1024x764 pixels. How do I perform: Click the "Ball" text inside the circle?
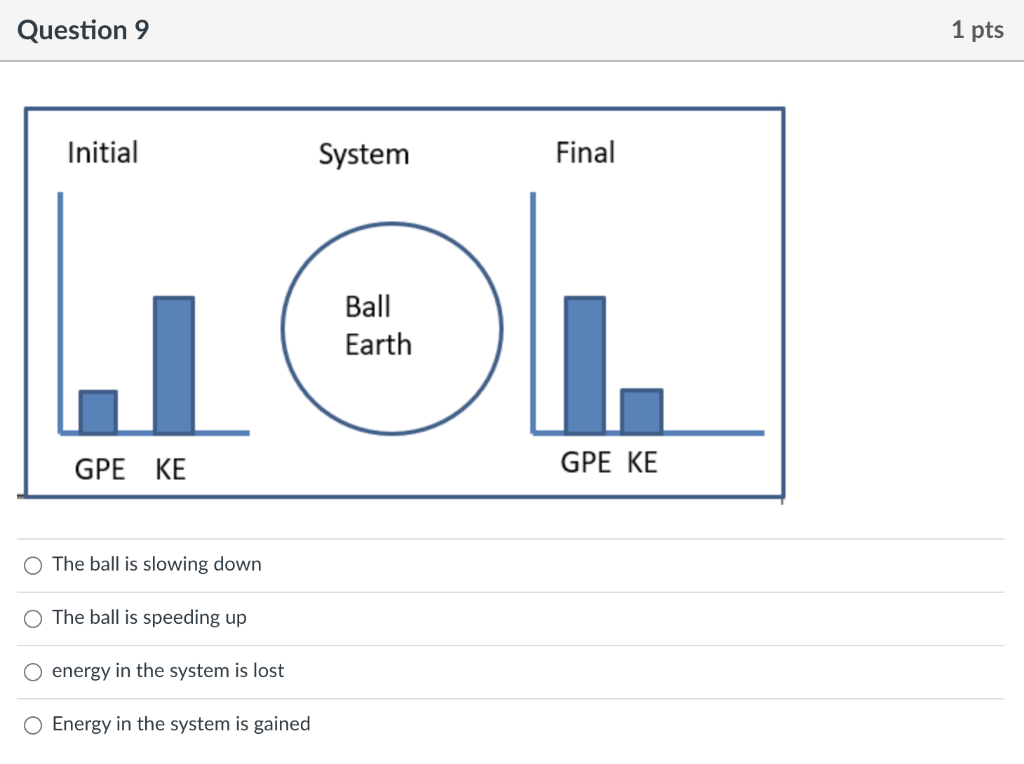(368, 307)
